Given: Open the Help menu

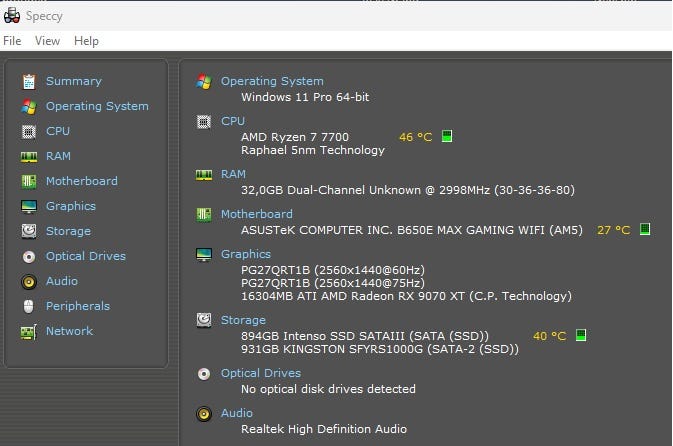Looking at the screenshot, I should pos(86,41).
